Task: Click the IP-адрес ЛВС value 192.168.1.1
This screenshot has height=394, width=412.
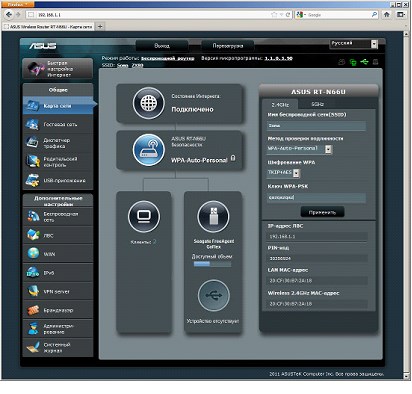Action: [317, 236]
